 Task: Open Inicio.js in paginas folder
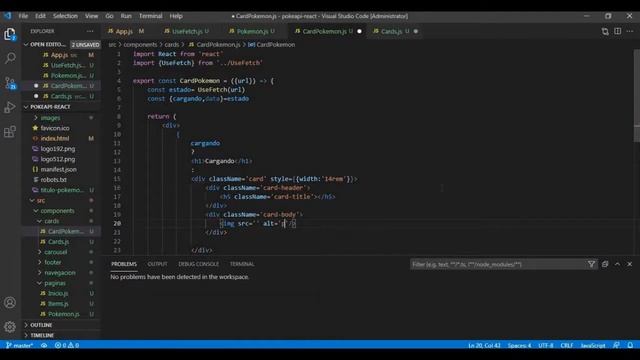click(x=58, y=293)
